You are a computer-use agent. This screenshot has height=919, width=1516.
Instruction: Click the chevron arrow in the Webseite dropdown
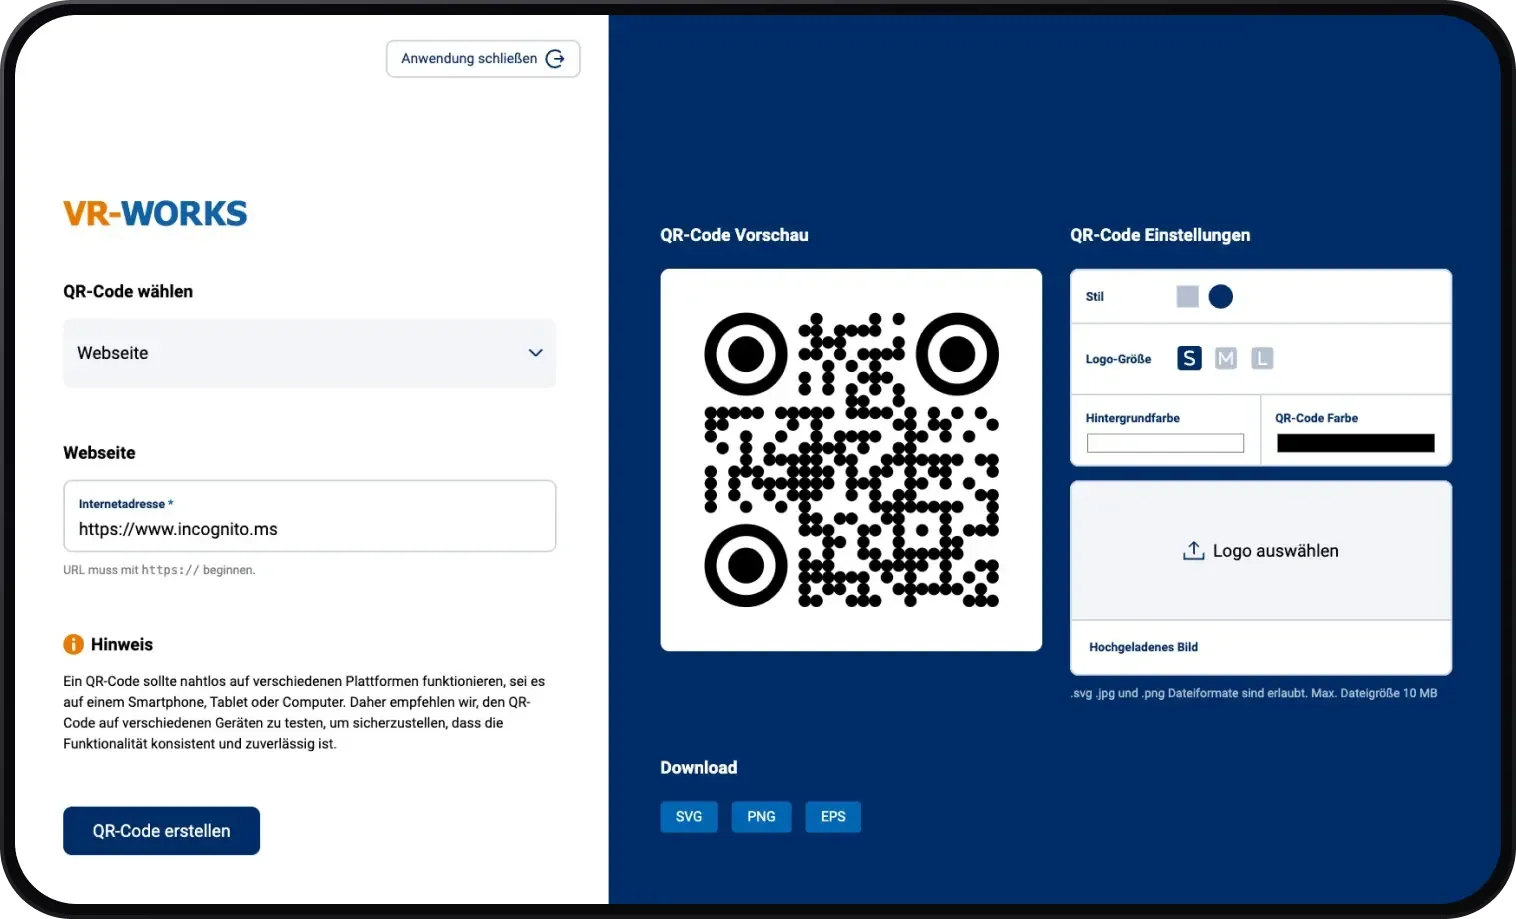point(536,353)
